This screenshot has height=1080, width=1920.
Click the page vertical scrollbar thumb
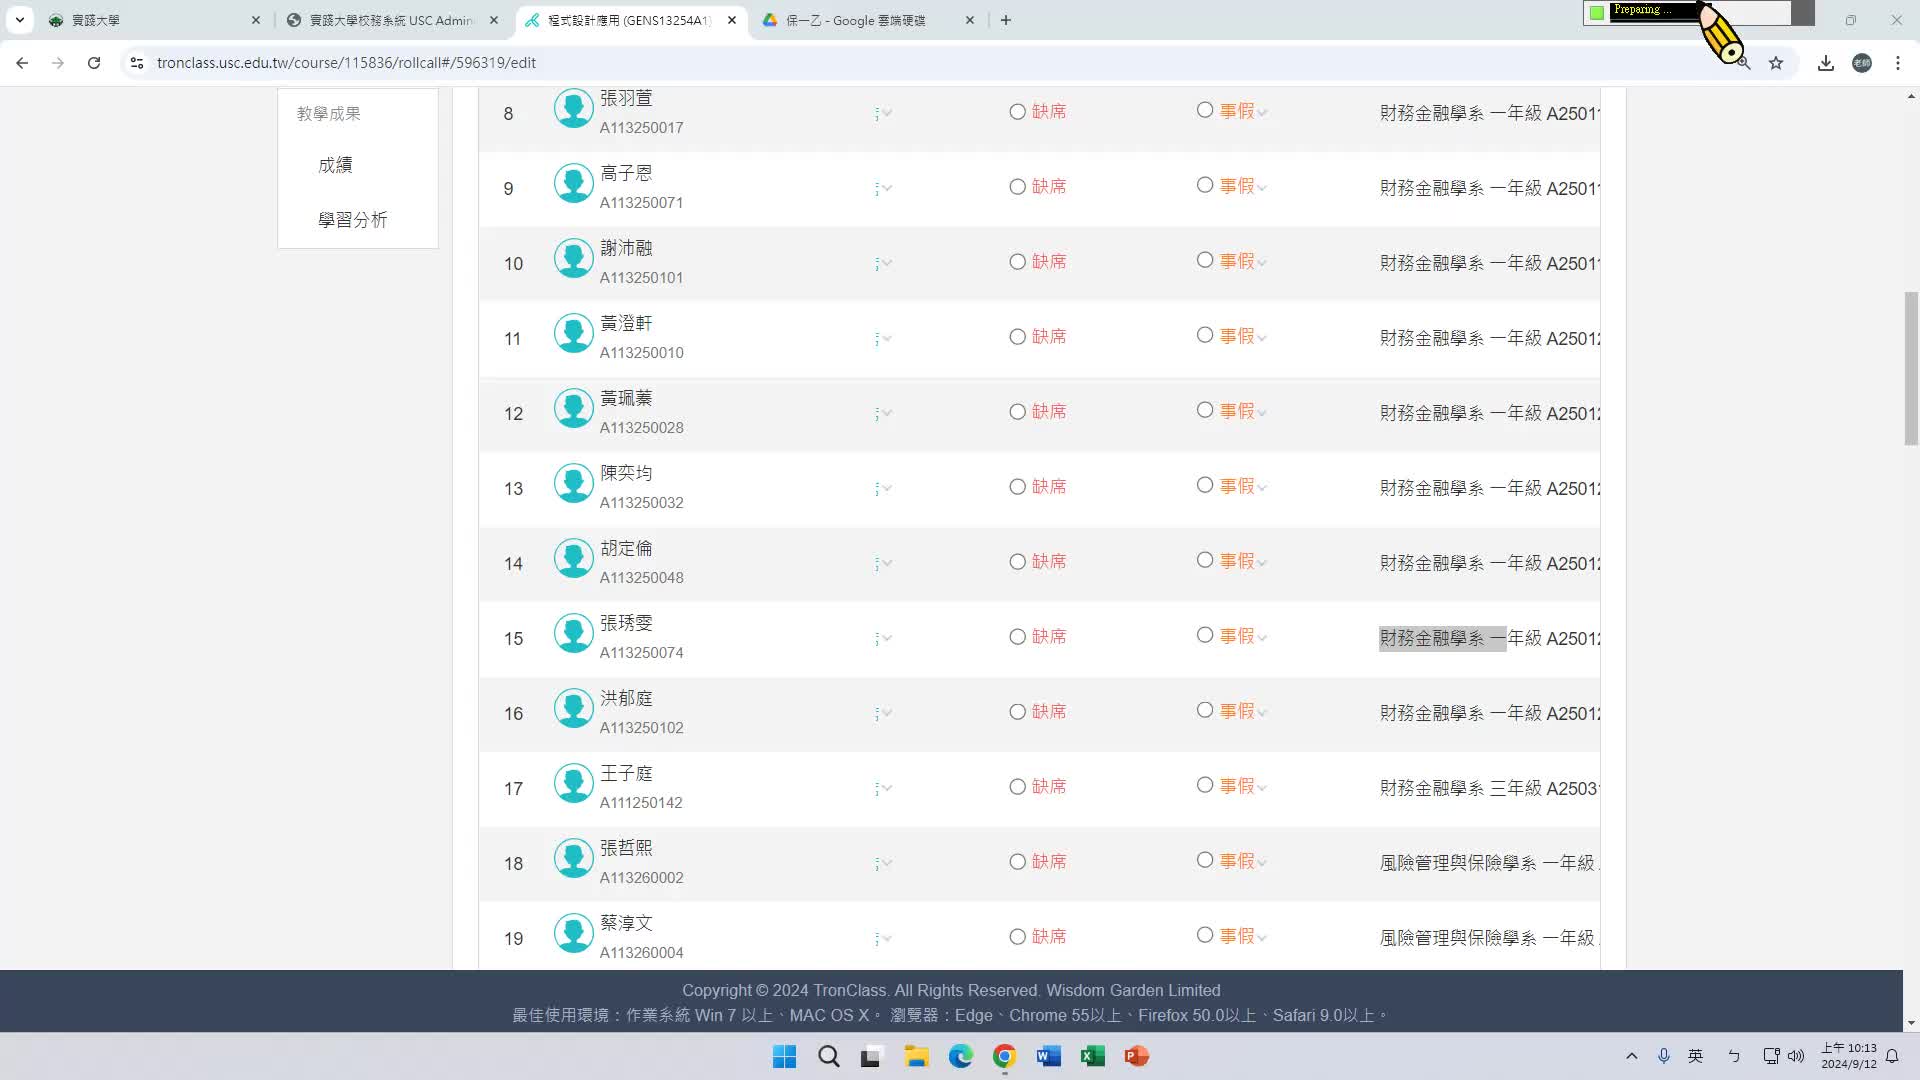[x=1911, y=368]
